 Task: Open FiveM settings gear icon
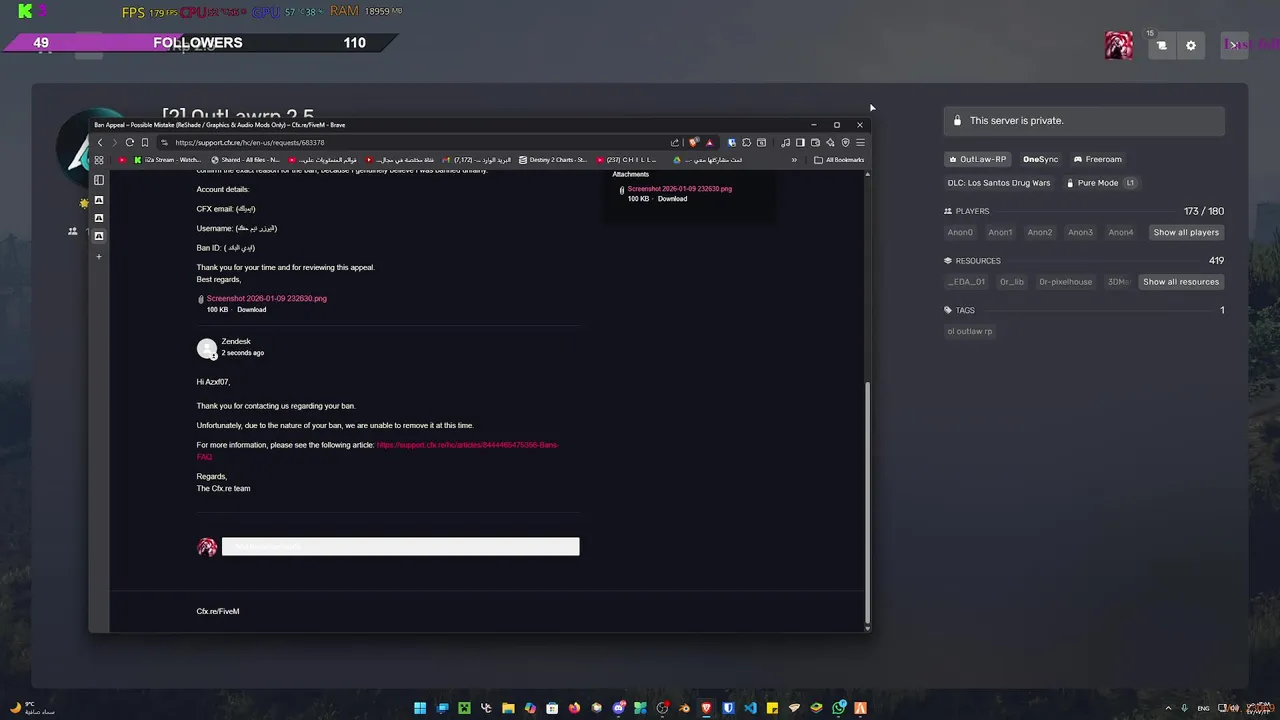pyautogui.click(x=1191, y=45)
